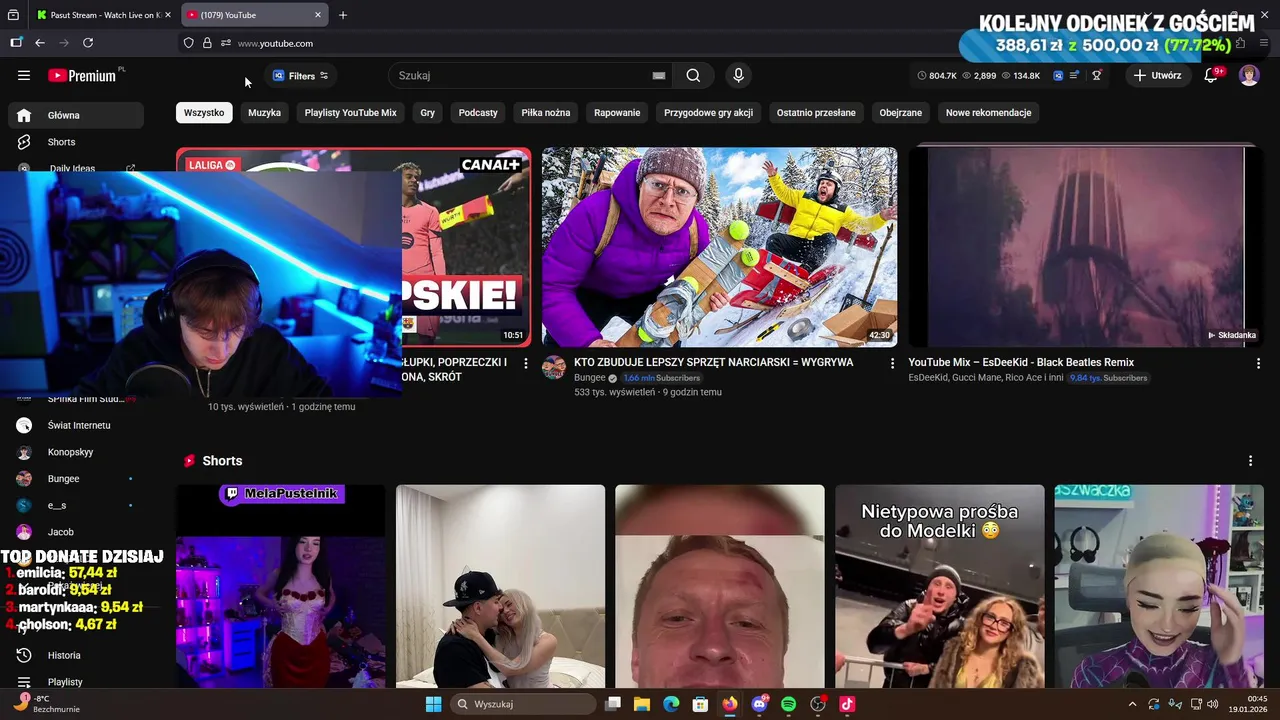Open Bungee channel avatar beside video title

coord(554,368)
